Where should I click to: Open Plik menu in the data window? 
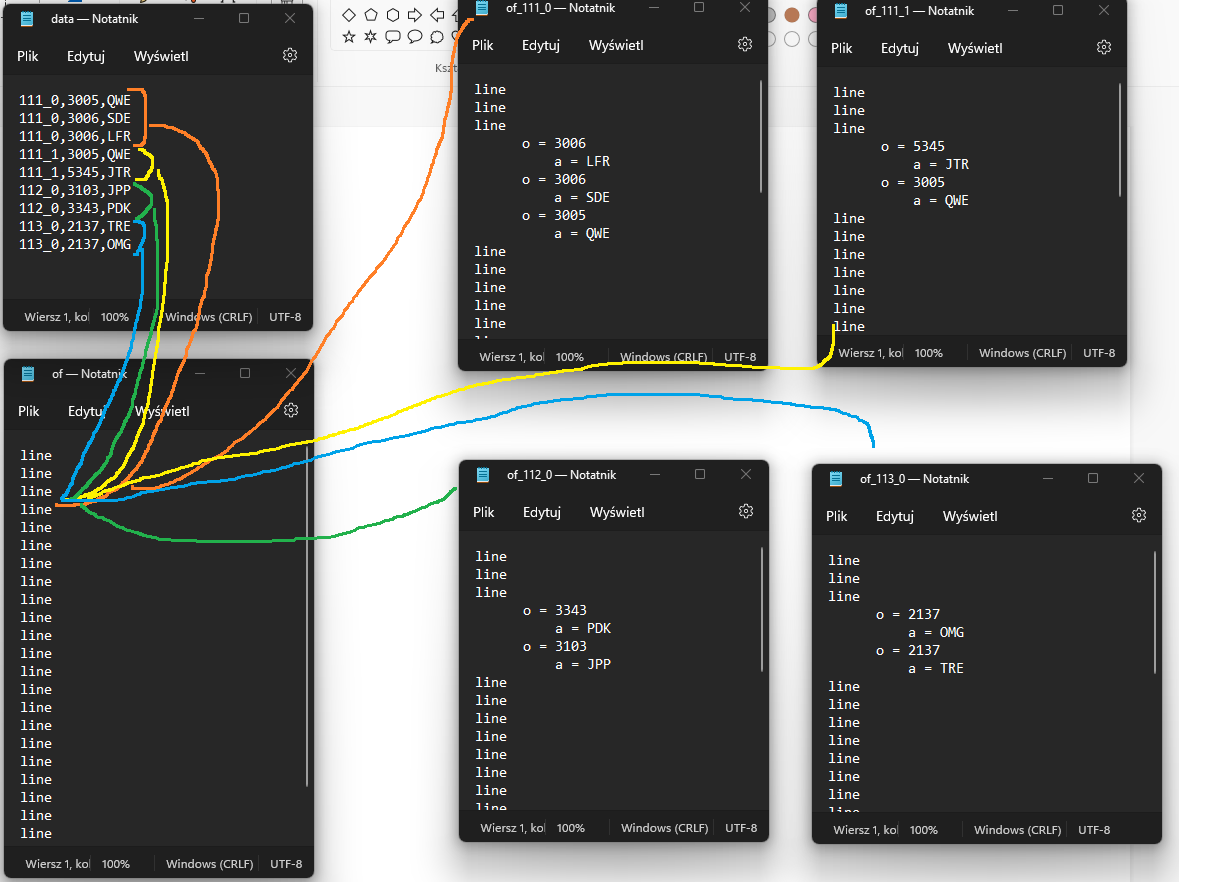pyautogui.click(x=27, y=56)
